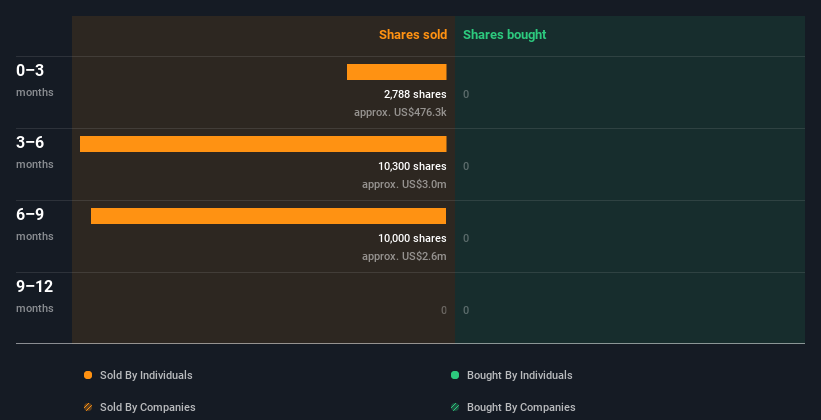
Task: Click the approx. US$476.3k text
Action: click(400, 112)
